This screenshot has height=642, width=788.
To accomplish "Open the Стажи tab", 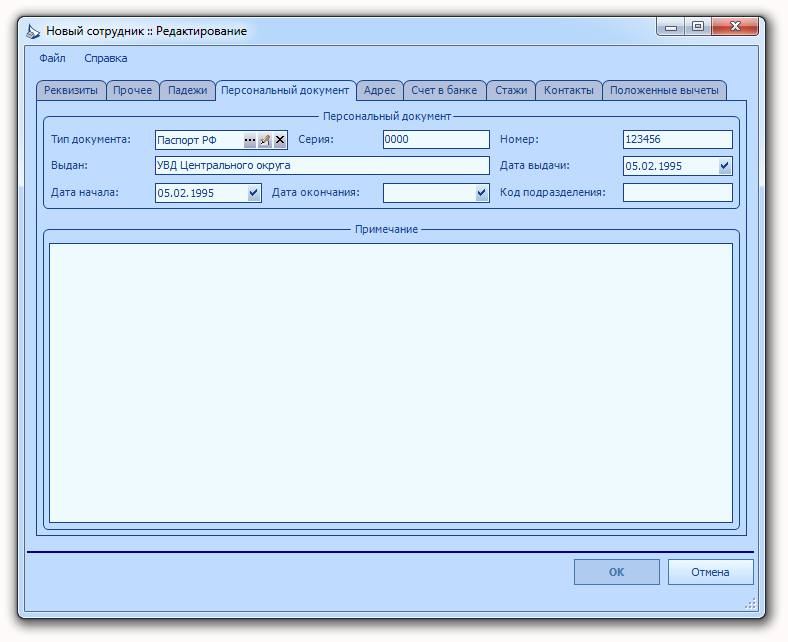I will click(511, 90).
